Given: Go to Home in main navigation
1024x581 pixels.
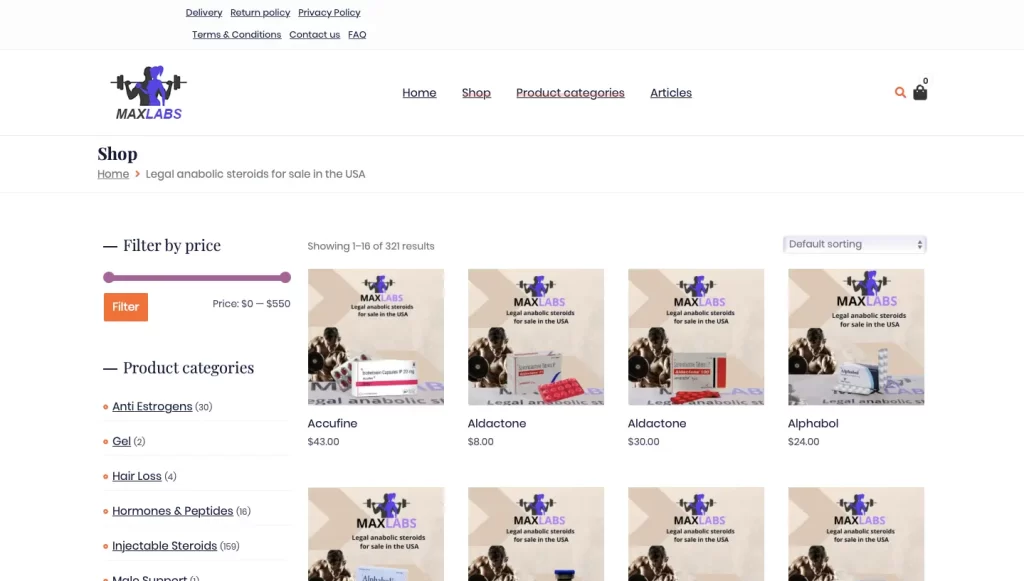Looking at the screenshot, I should point(419,93).
